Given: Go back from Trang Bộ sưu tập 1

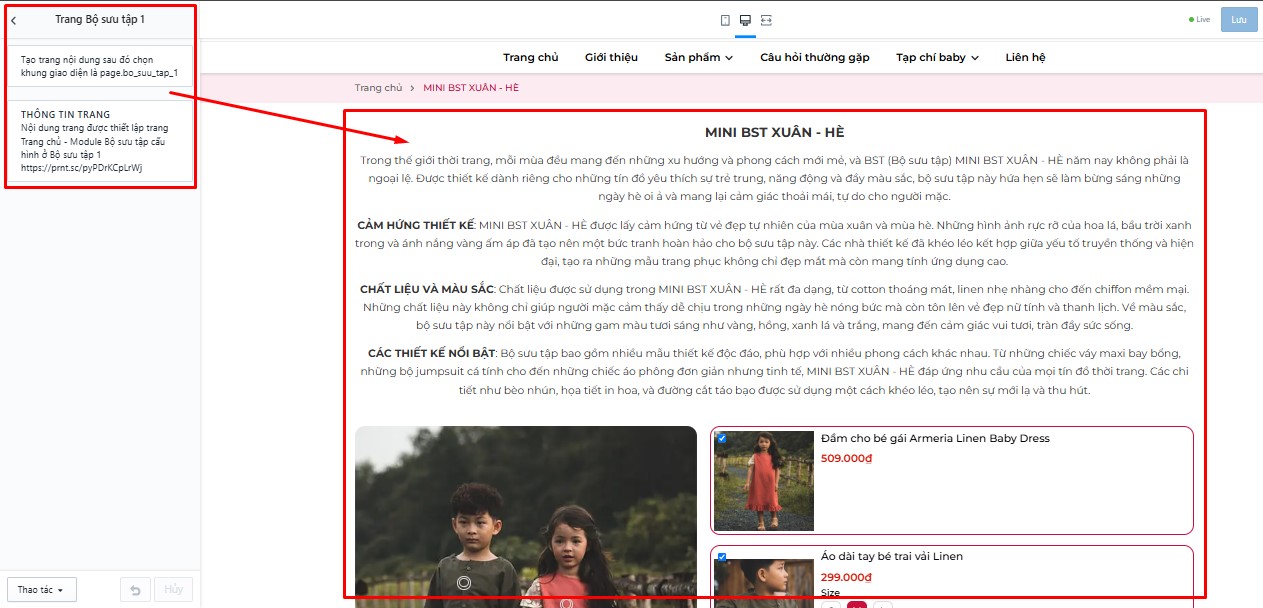Looking at the screenshot, I should [14, 20].
